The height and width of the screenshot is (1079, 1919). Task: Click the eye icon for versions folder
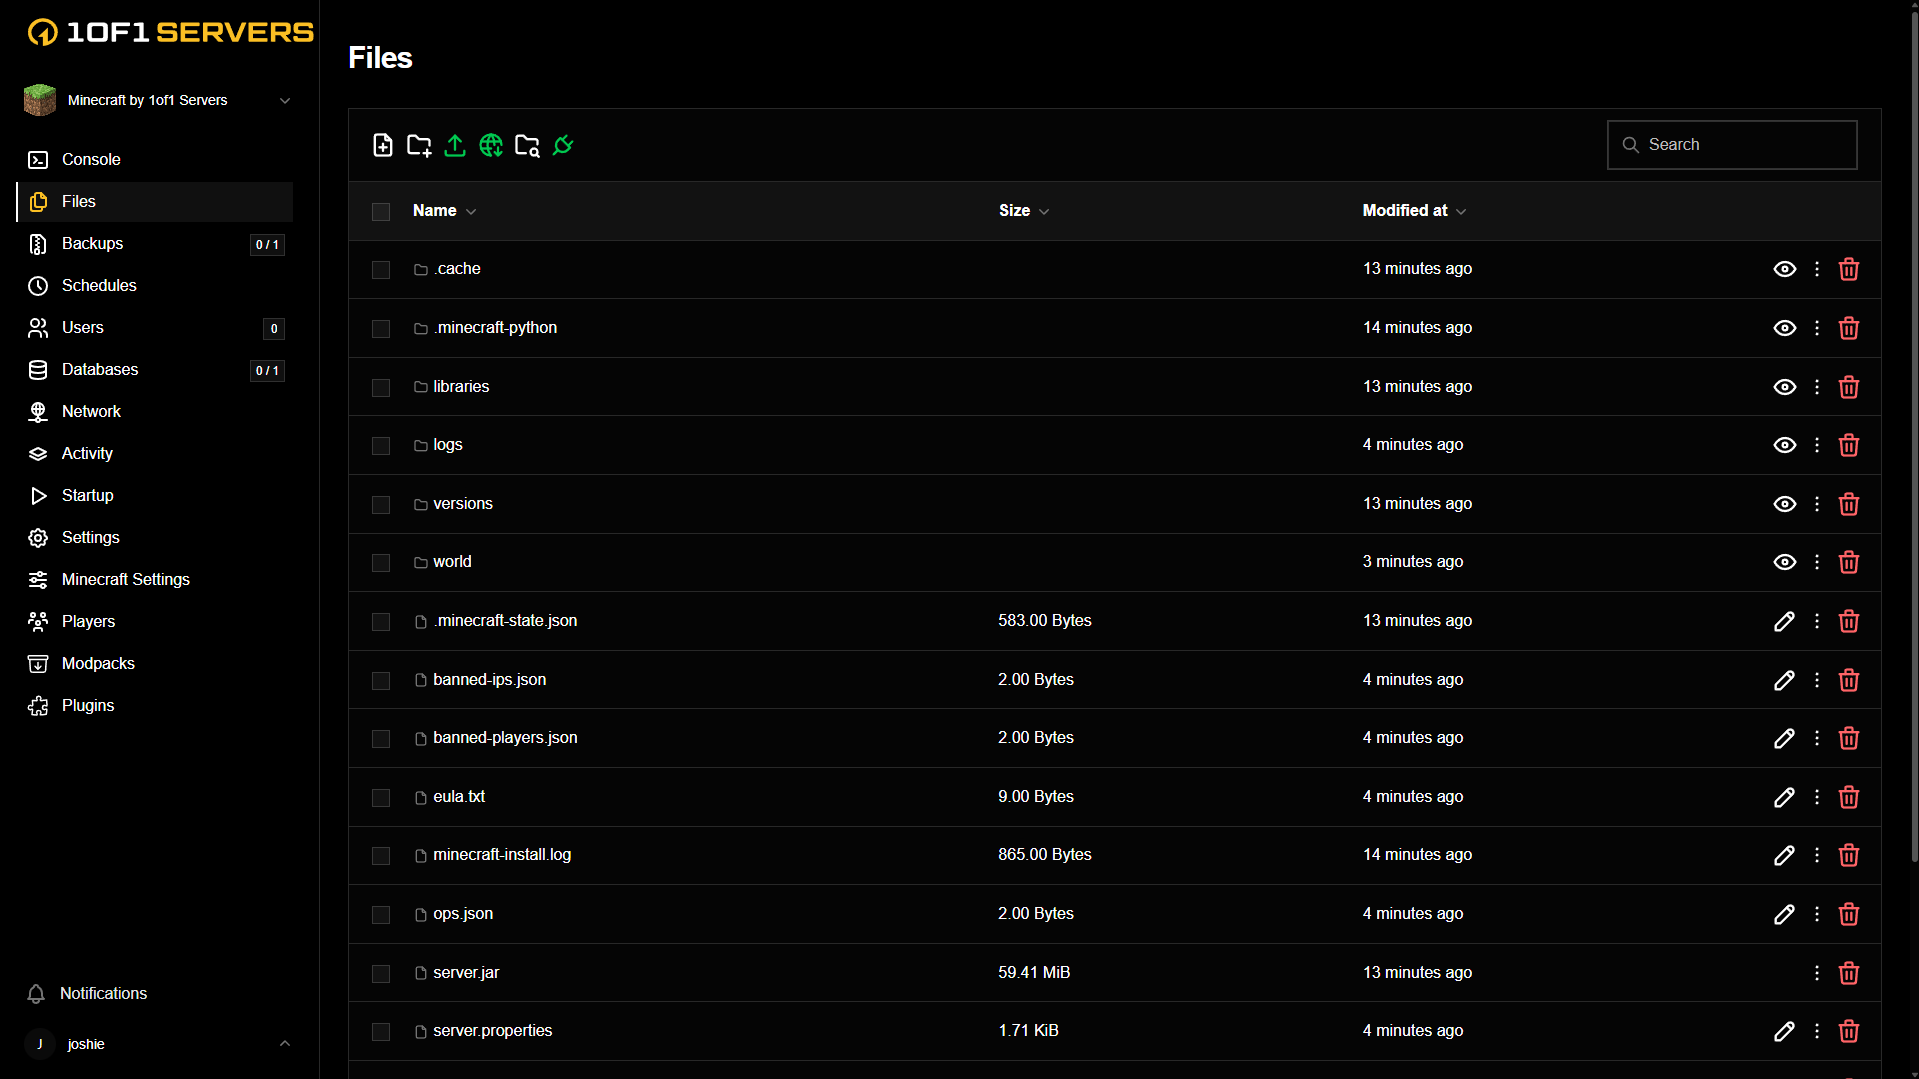(x=1784, y=504)
